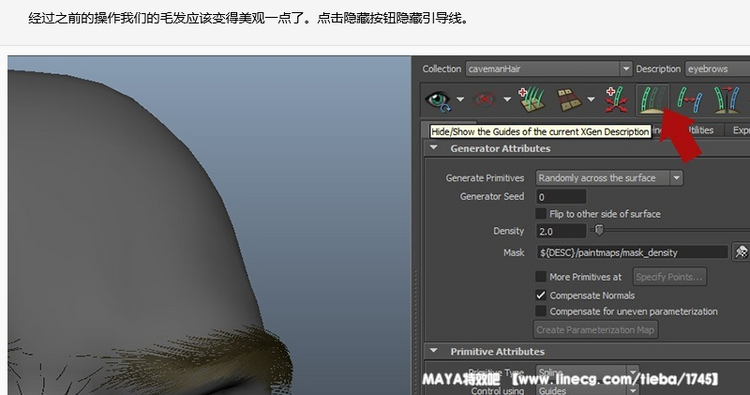Click the brown patch binding icon
Viewport: 750px width, 395px height.
pyautogui.click(x=569, y=99)
